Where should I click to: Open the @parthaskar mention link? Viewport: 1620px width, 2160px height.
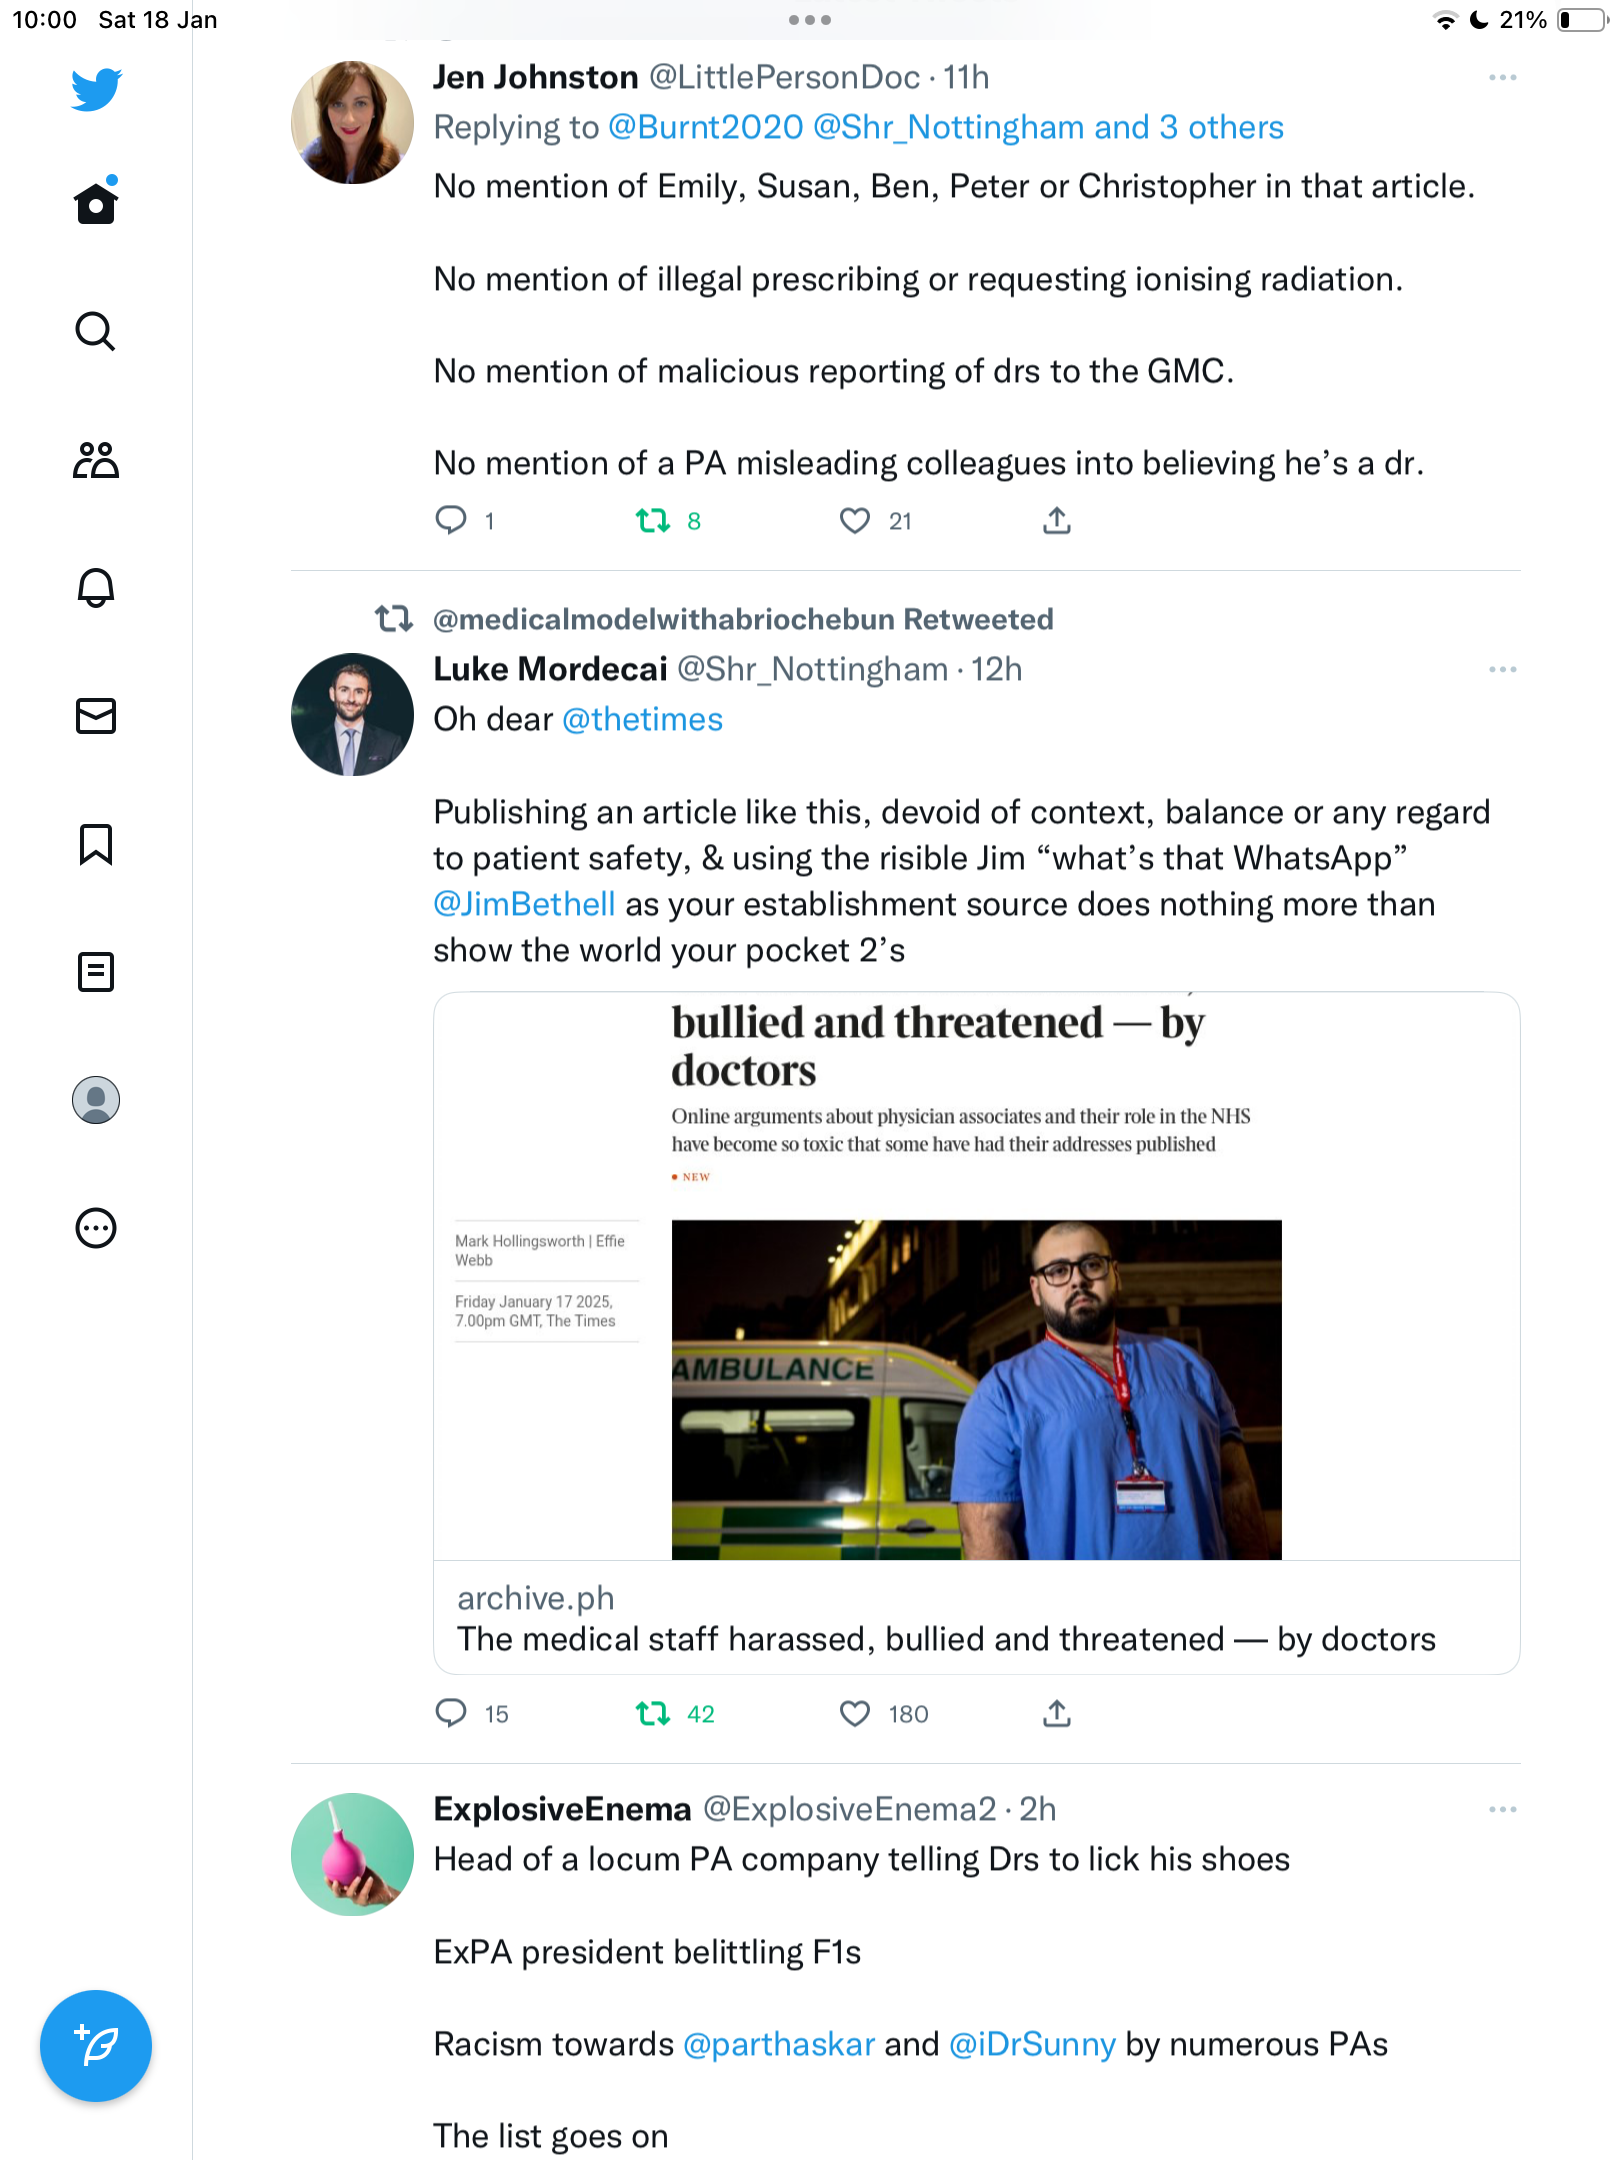[x=779, y=2044]
